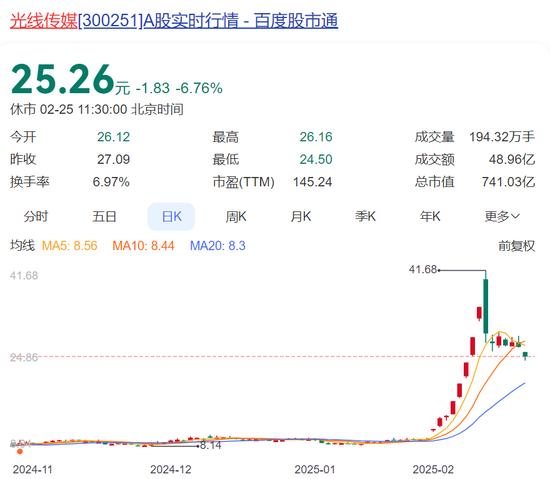Click the 2025-02 date axis label

[433, 469]
